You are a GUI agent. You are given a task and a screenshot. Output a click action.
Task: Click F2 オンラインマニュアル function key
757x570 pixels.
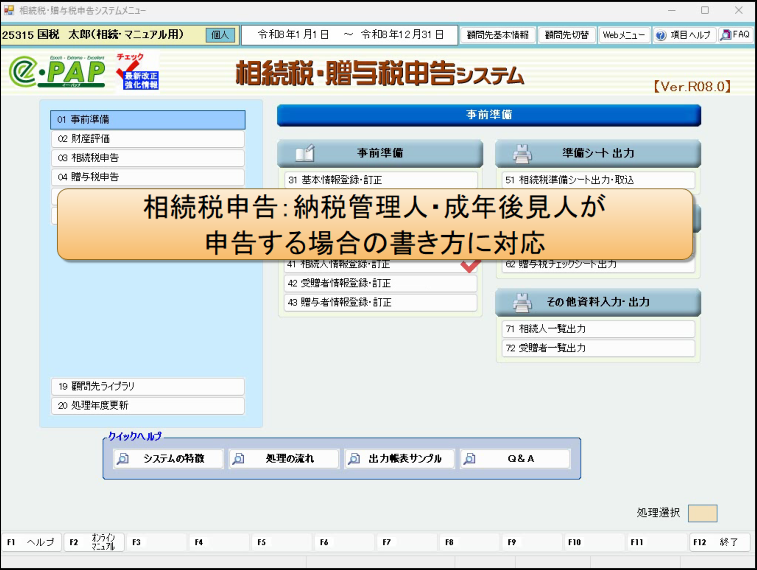(x=94, y=542)
